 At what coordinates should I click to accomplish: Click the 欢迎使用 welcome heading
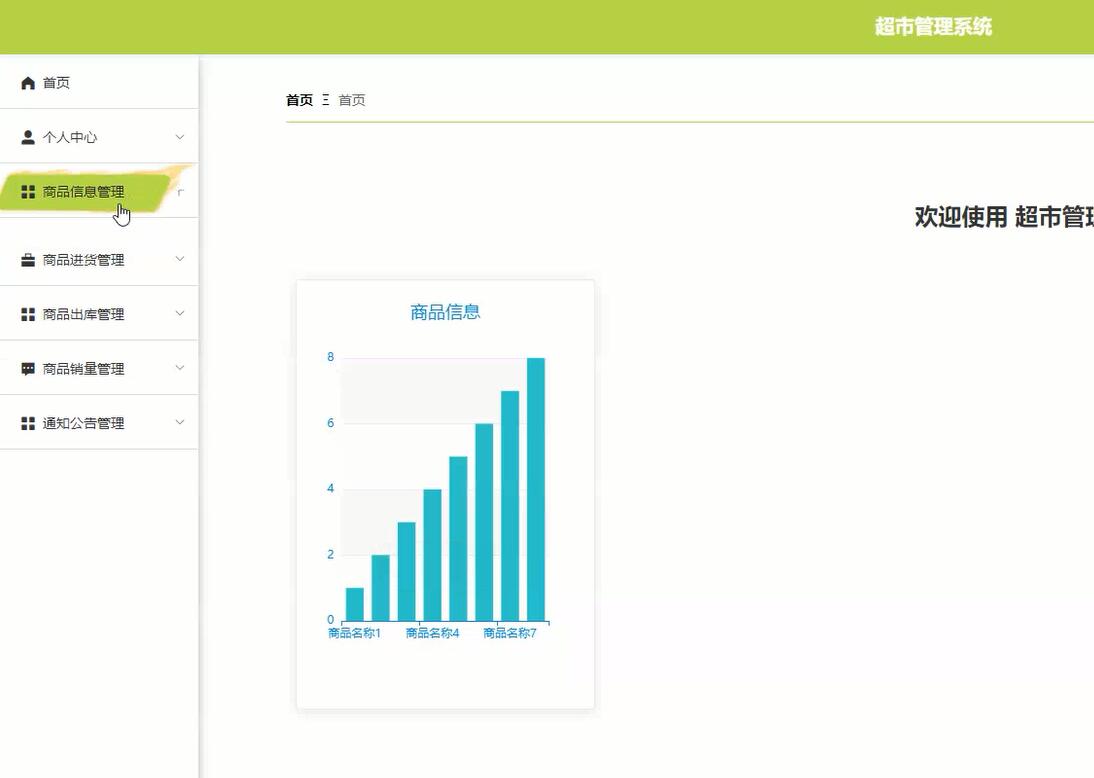1004,217
